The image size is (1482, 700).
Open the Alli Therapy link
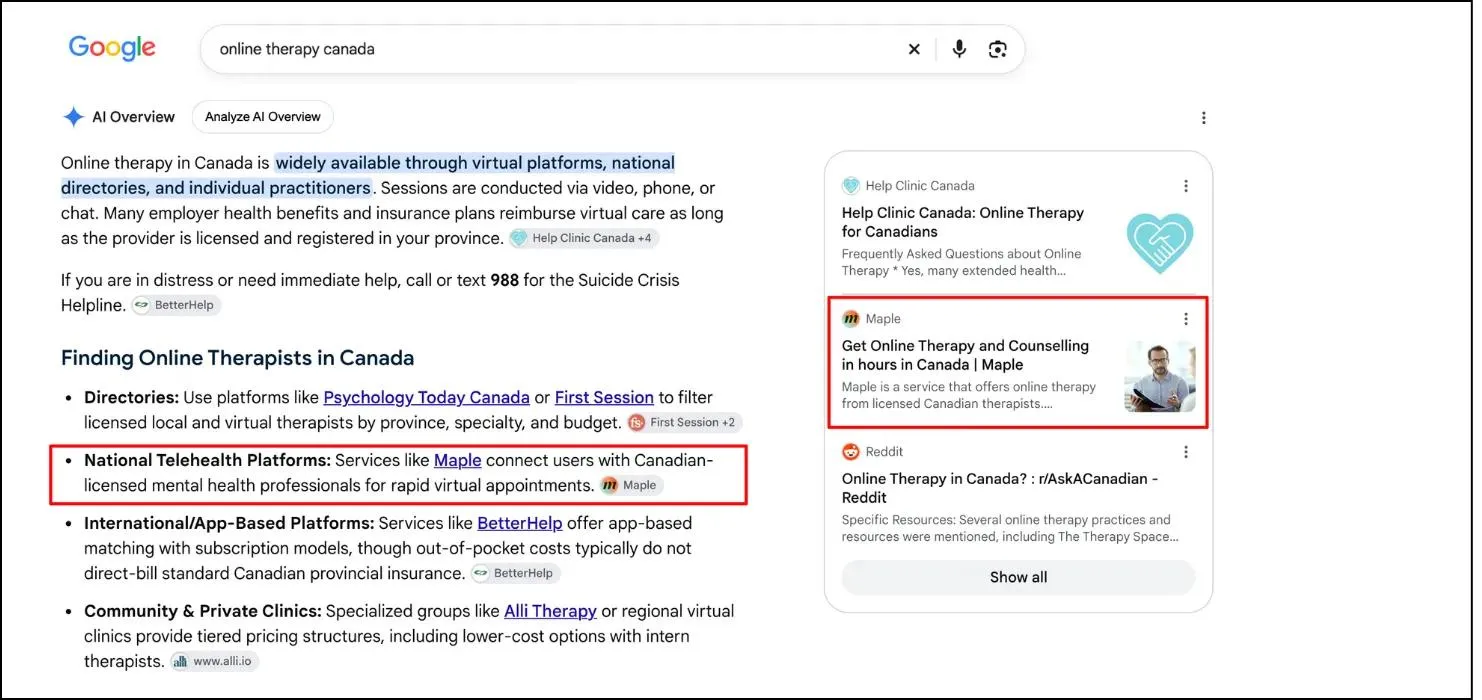pyautogui.click(x=550, y=611)
